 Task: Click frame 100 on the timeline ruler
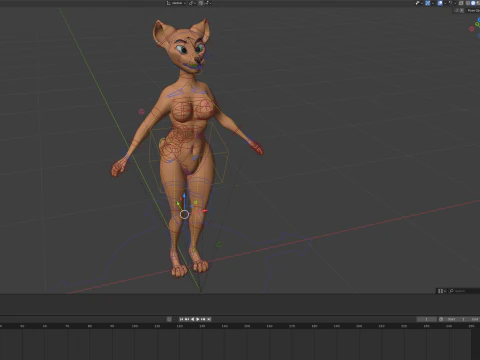[x=135, y=326]
